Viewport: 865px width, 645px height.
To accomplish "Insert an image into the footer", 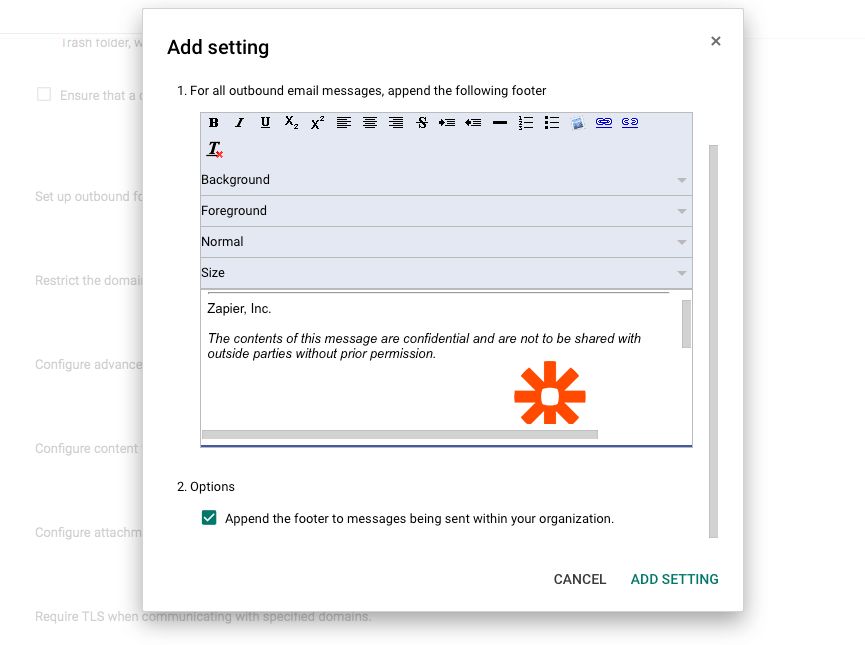I will [x=578, y=123].
